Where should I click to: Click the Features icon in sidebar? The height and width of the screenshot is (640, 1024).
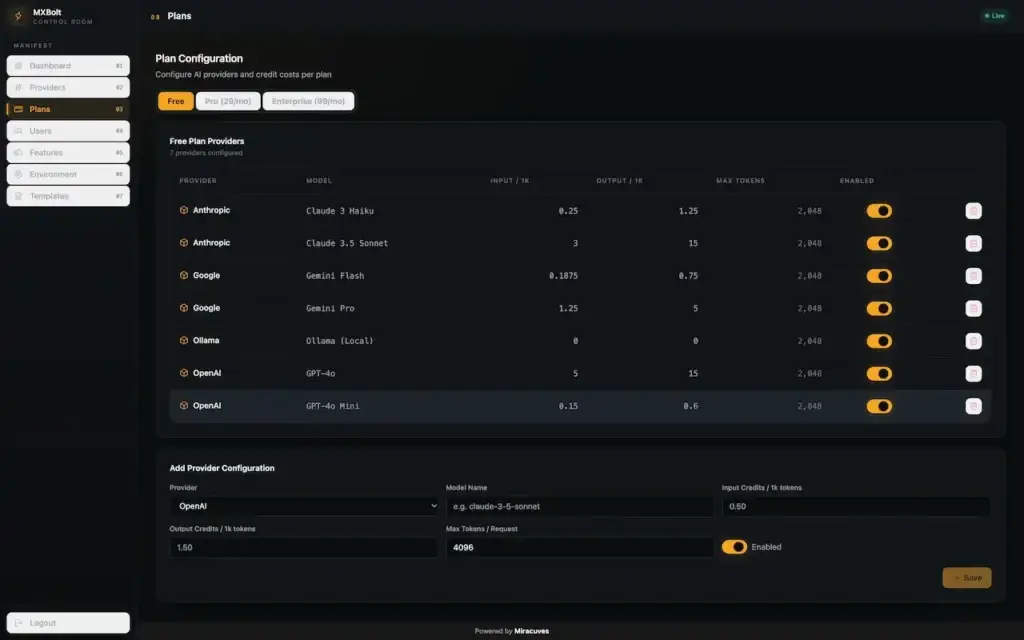click(18, 153)
